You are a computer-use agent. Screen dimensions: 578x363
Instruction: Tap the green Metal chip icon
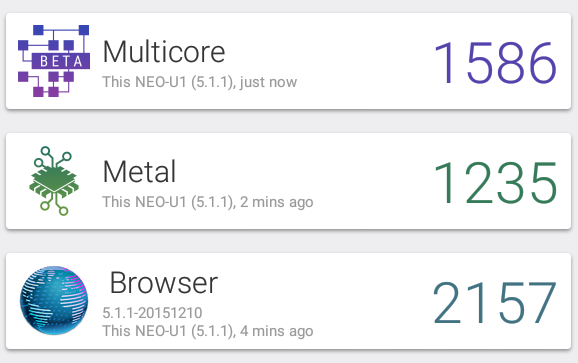pos(54,181)
